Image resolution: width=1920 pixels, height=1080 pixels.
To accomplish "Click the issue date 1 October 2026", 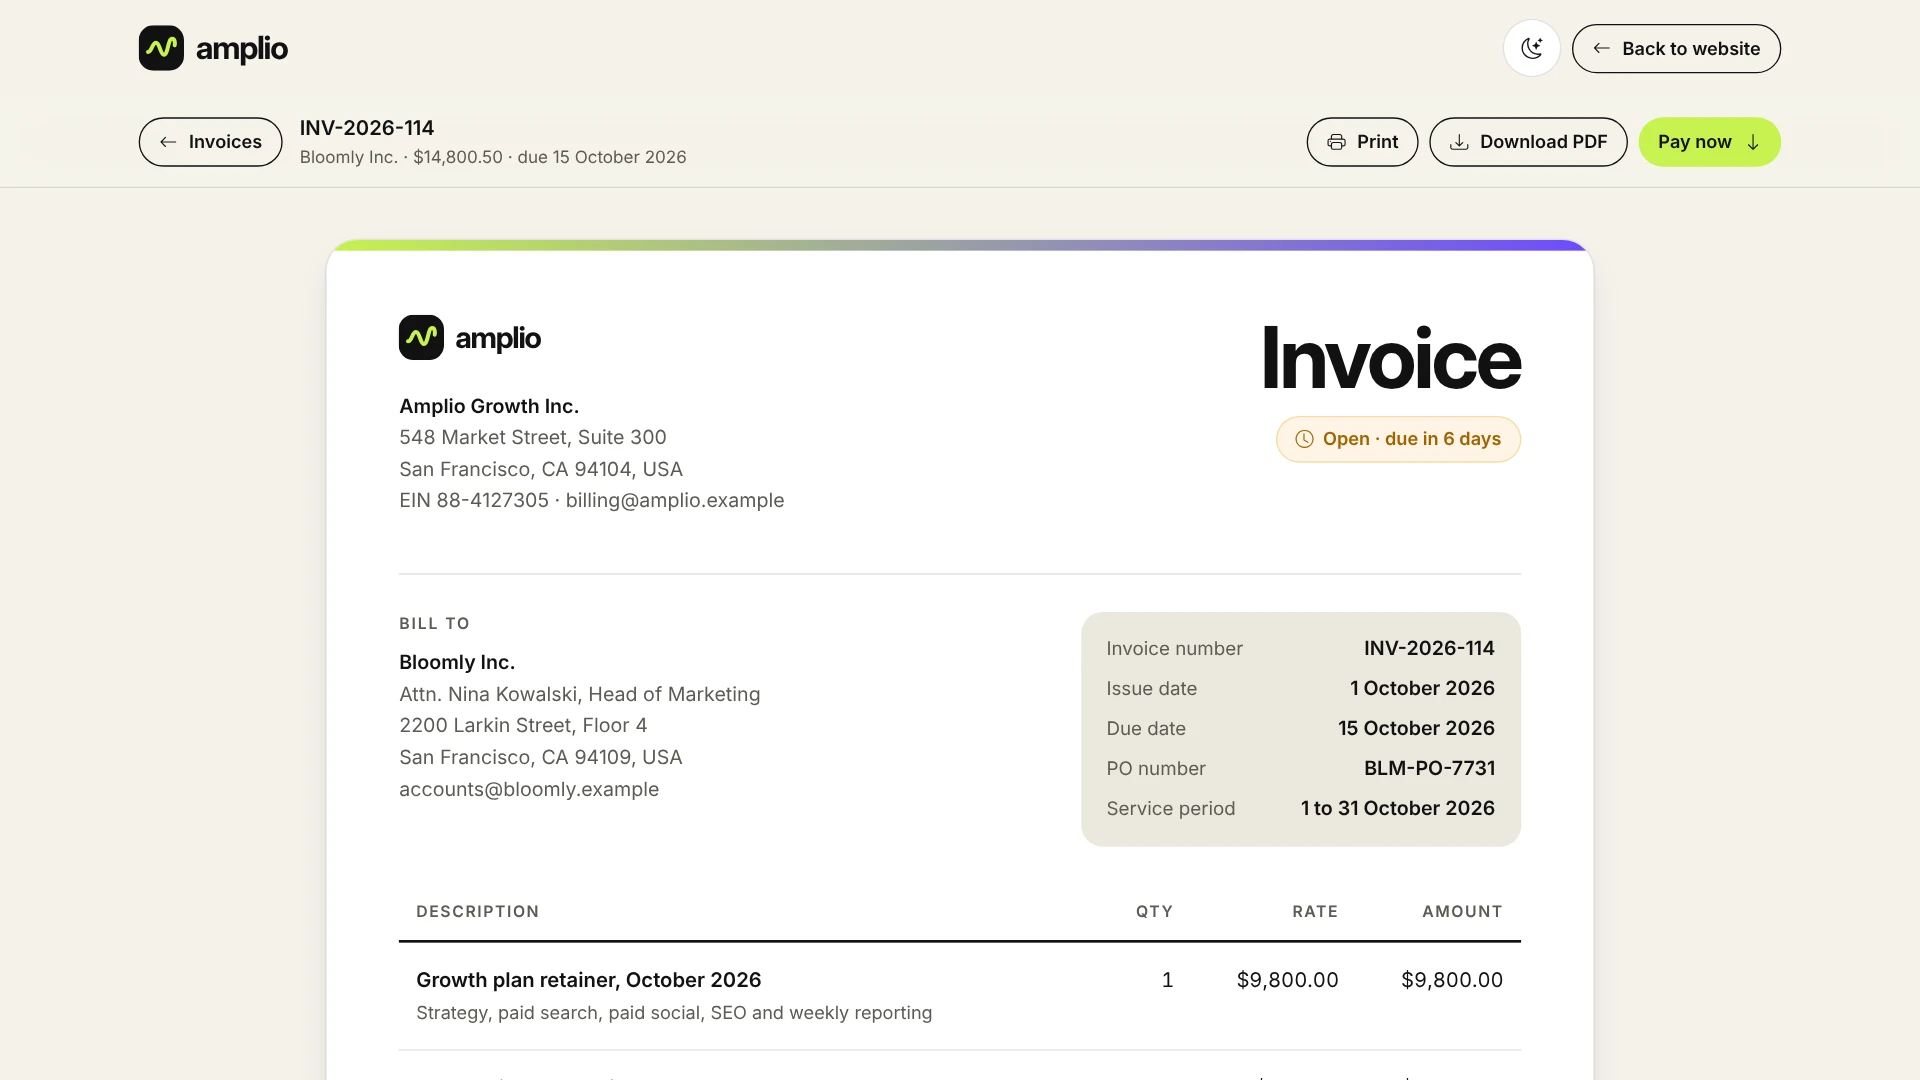I will [x=1422, y=688].
